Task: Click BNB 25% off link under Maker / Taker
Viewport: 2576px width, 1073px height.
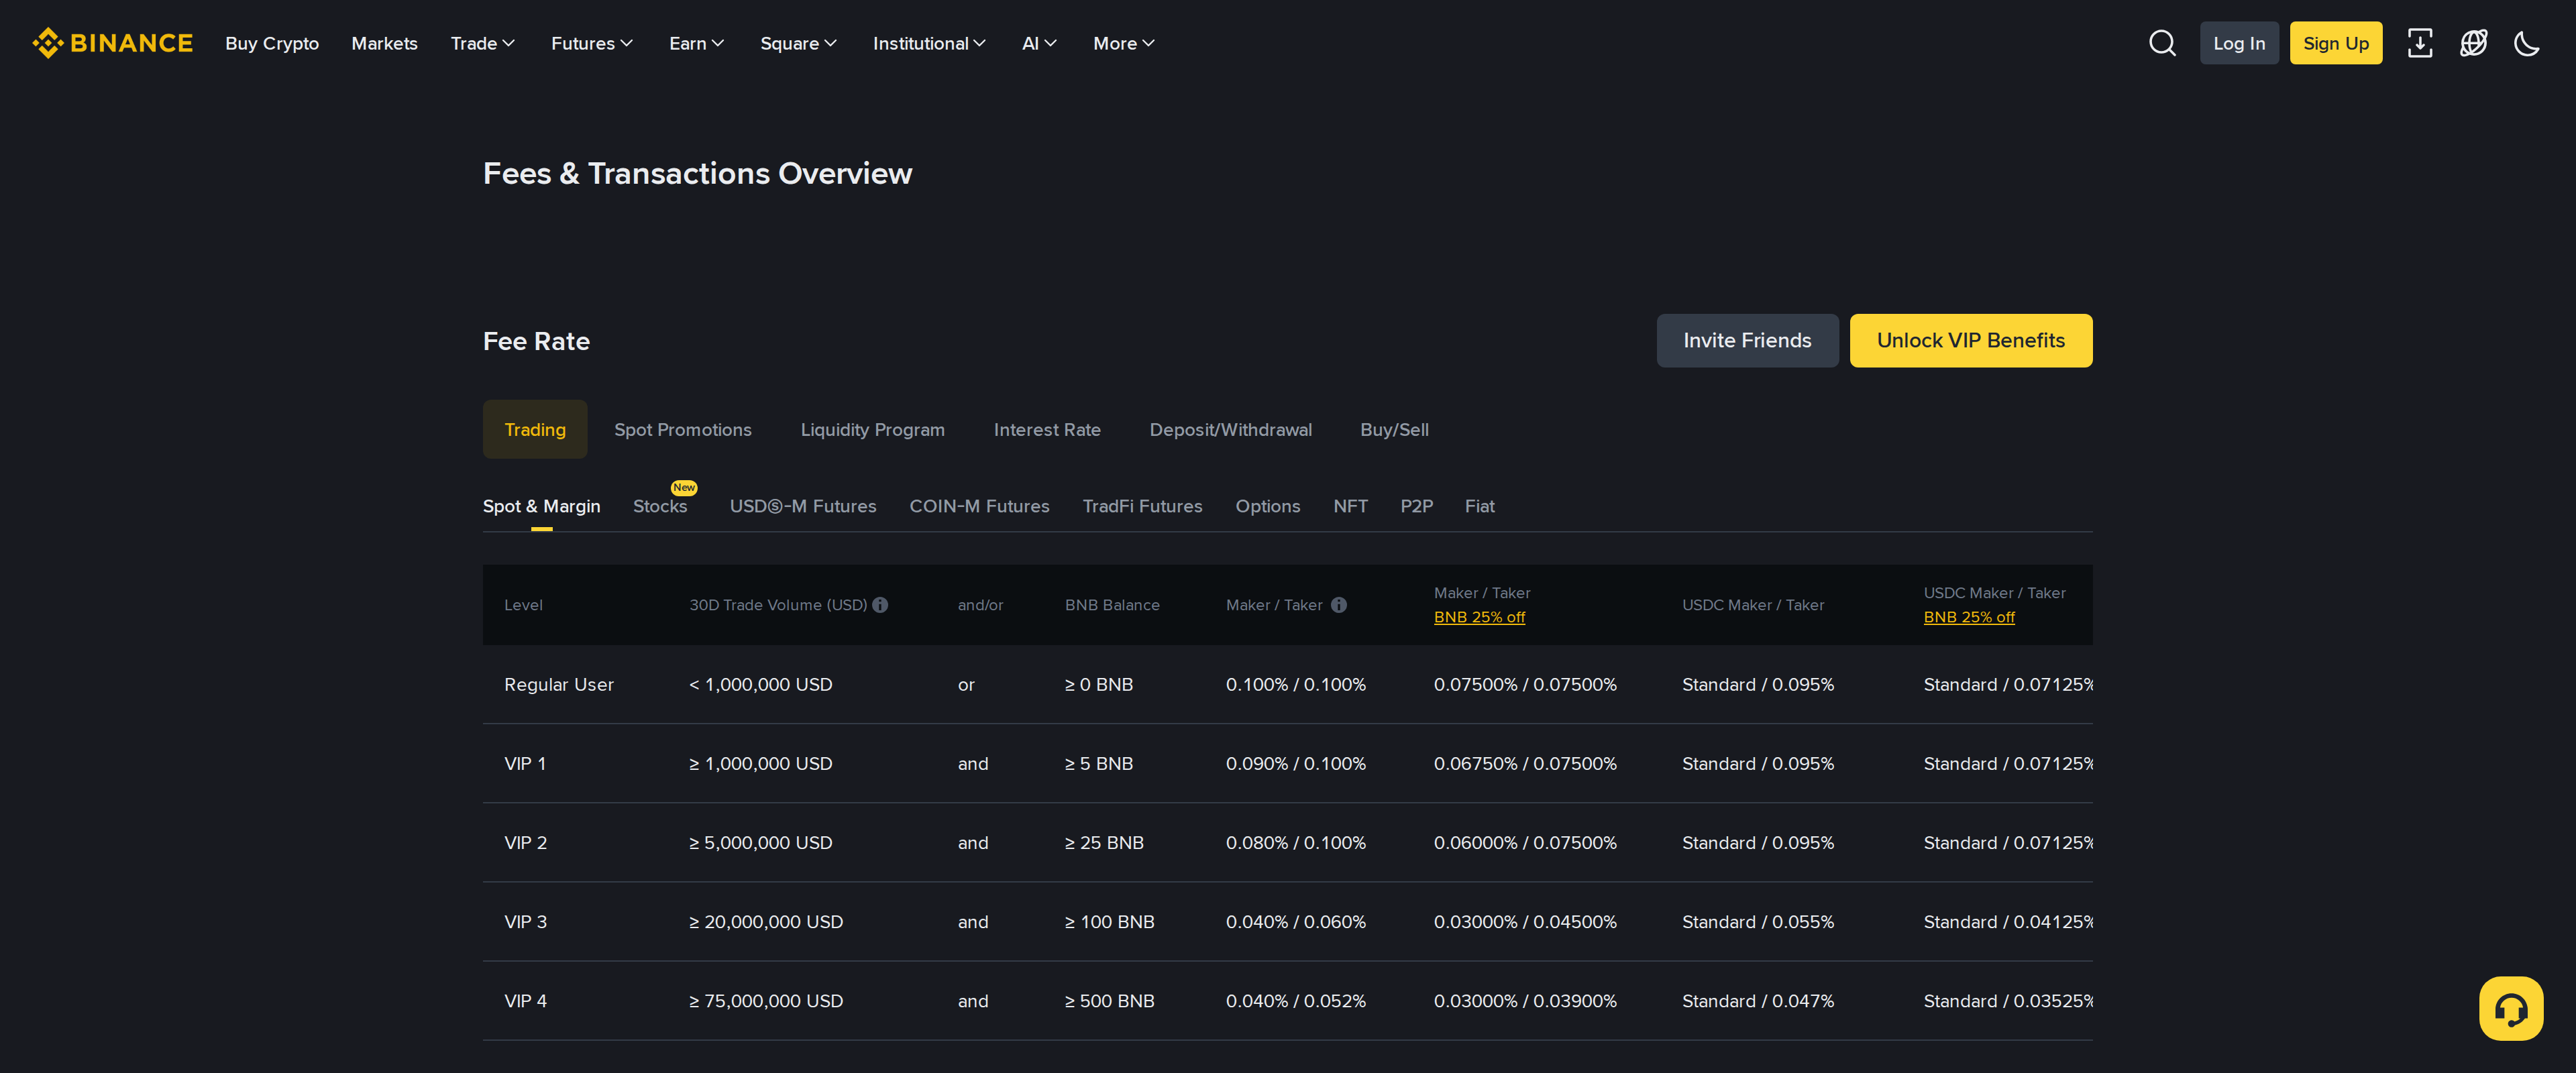Action: 1479,617
